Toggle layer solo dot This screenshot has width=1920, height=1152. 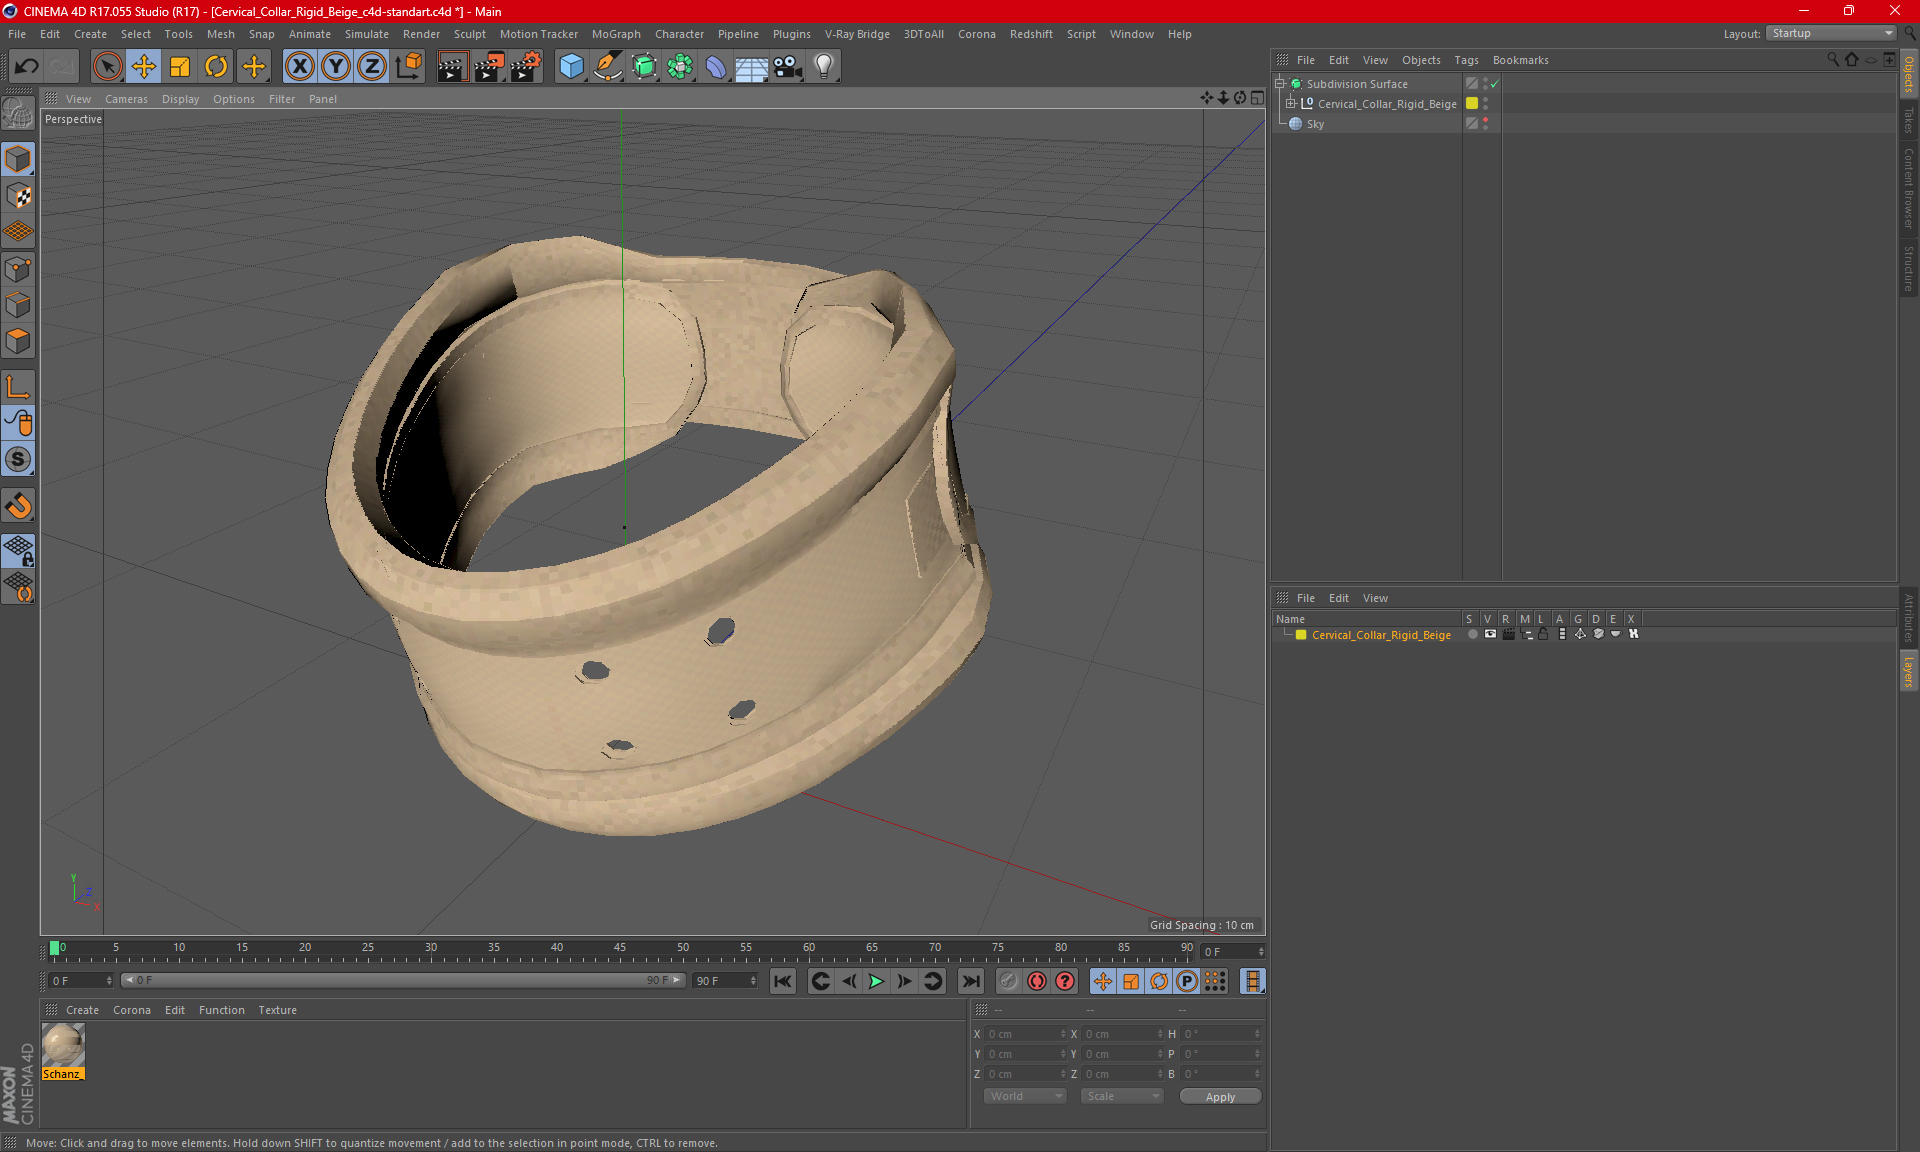coord(1472,634)
